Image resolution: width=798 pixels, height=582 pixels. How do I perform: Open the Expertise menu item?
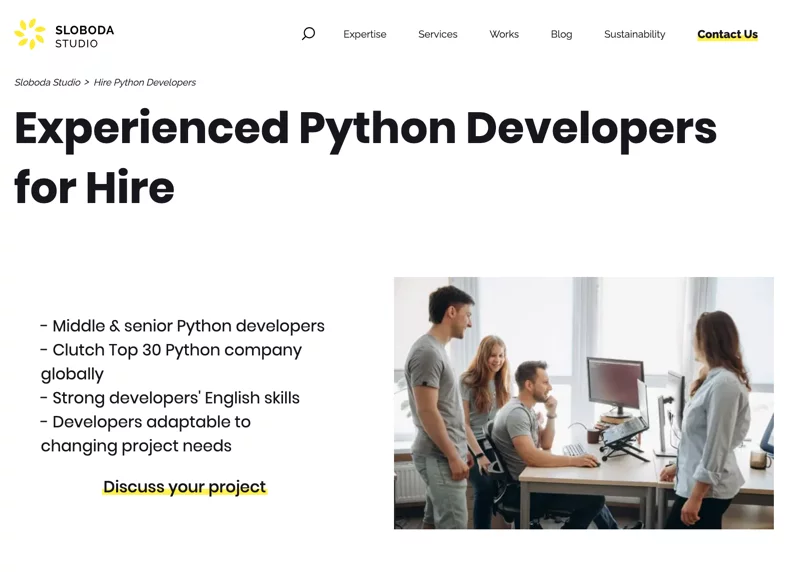(364, 34)
